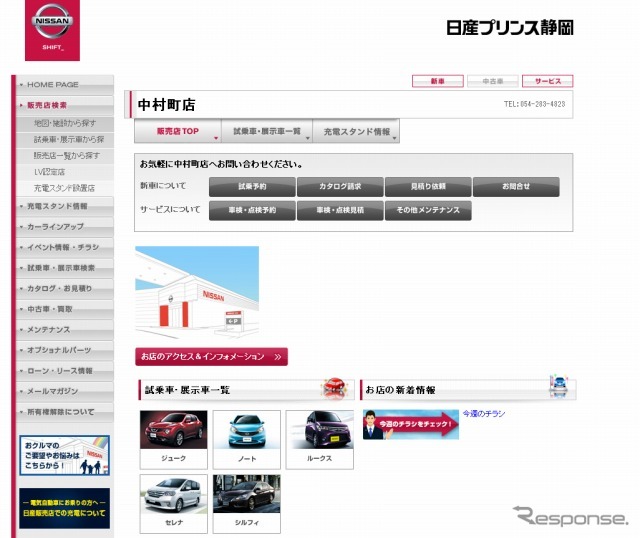Click the おクルマのご要望やお悩み banner
Screen dimensions: 640x538
click(64, 455)
